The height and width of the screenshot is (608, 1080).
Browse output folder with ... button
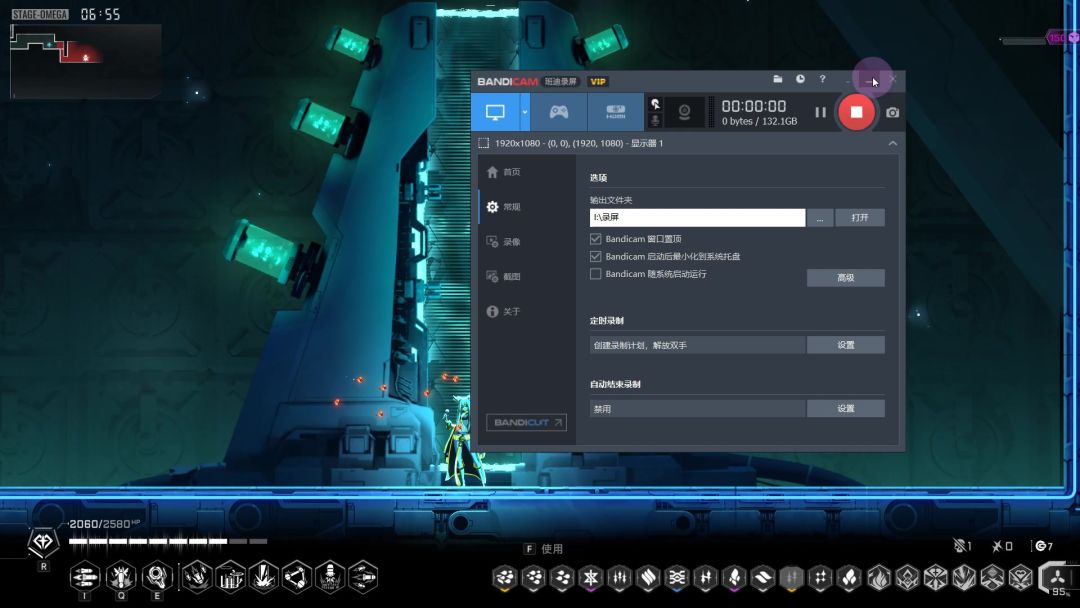coord(820,218)
